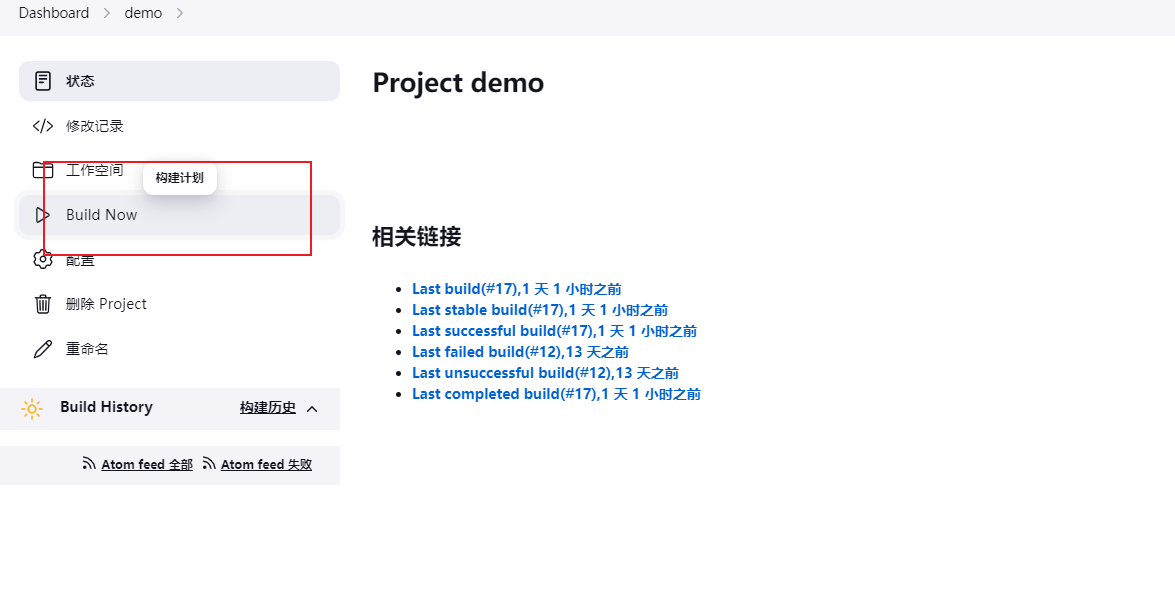Click the 相关链接 heading
Screen dimensions: 1175x615
417,237
